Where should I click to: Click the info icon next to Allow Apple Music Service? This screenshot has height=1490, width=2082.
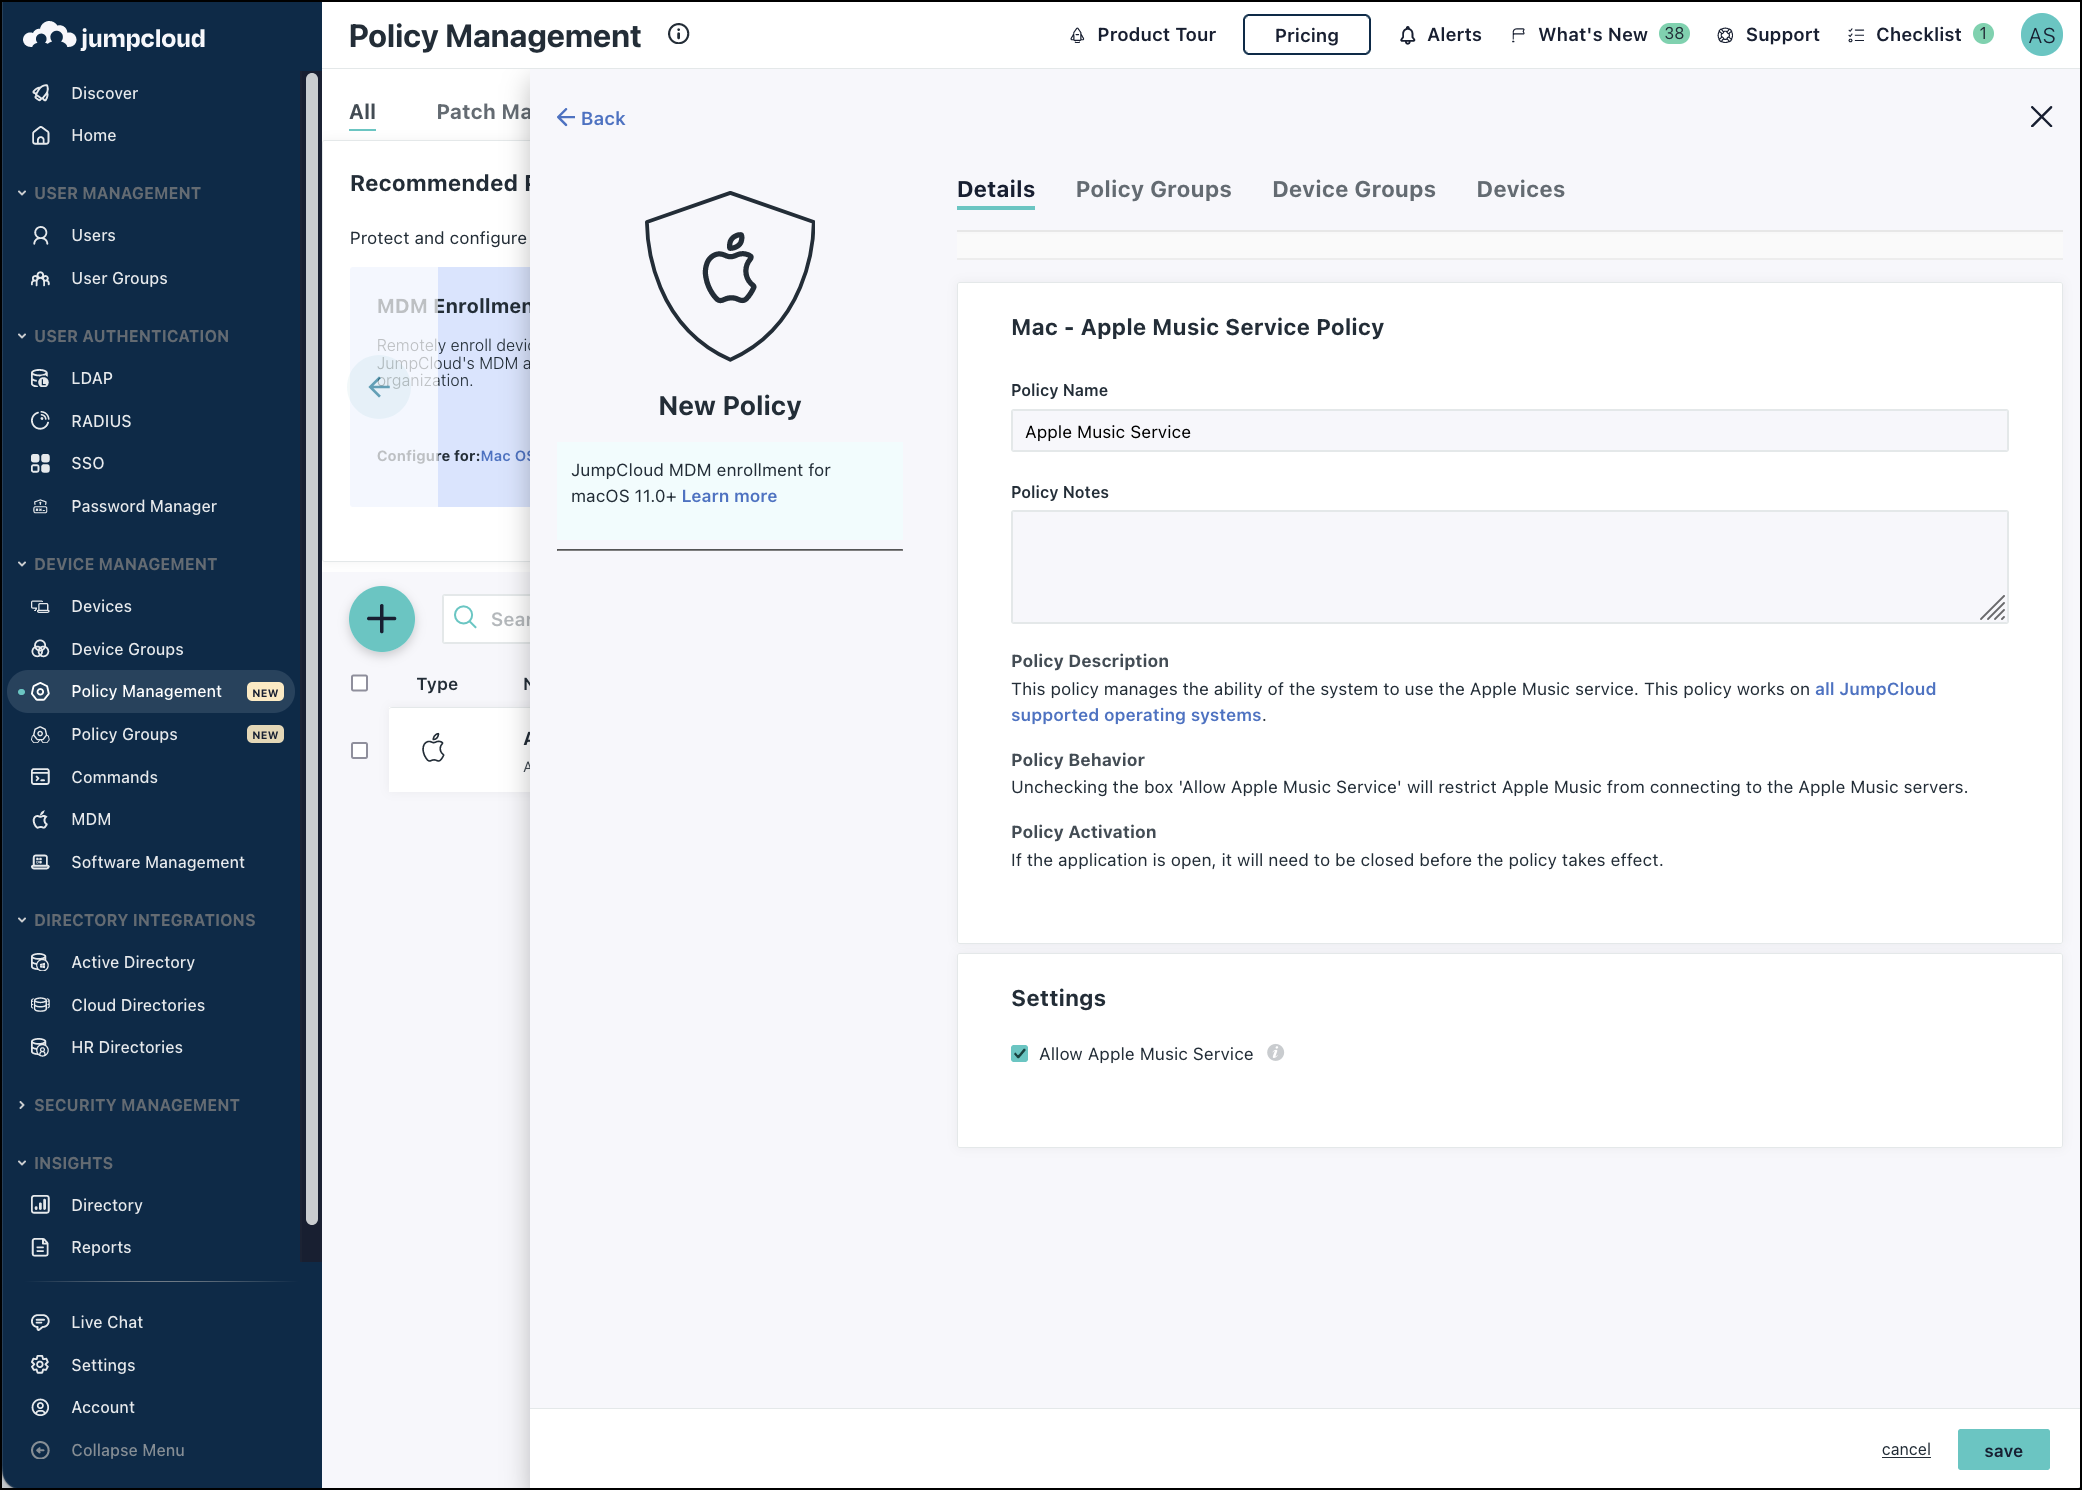(x=1275, y=1053)
